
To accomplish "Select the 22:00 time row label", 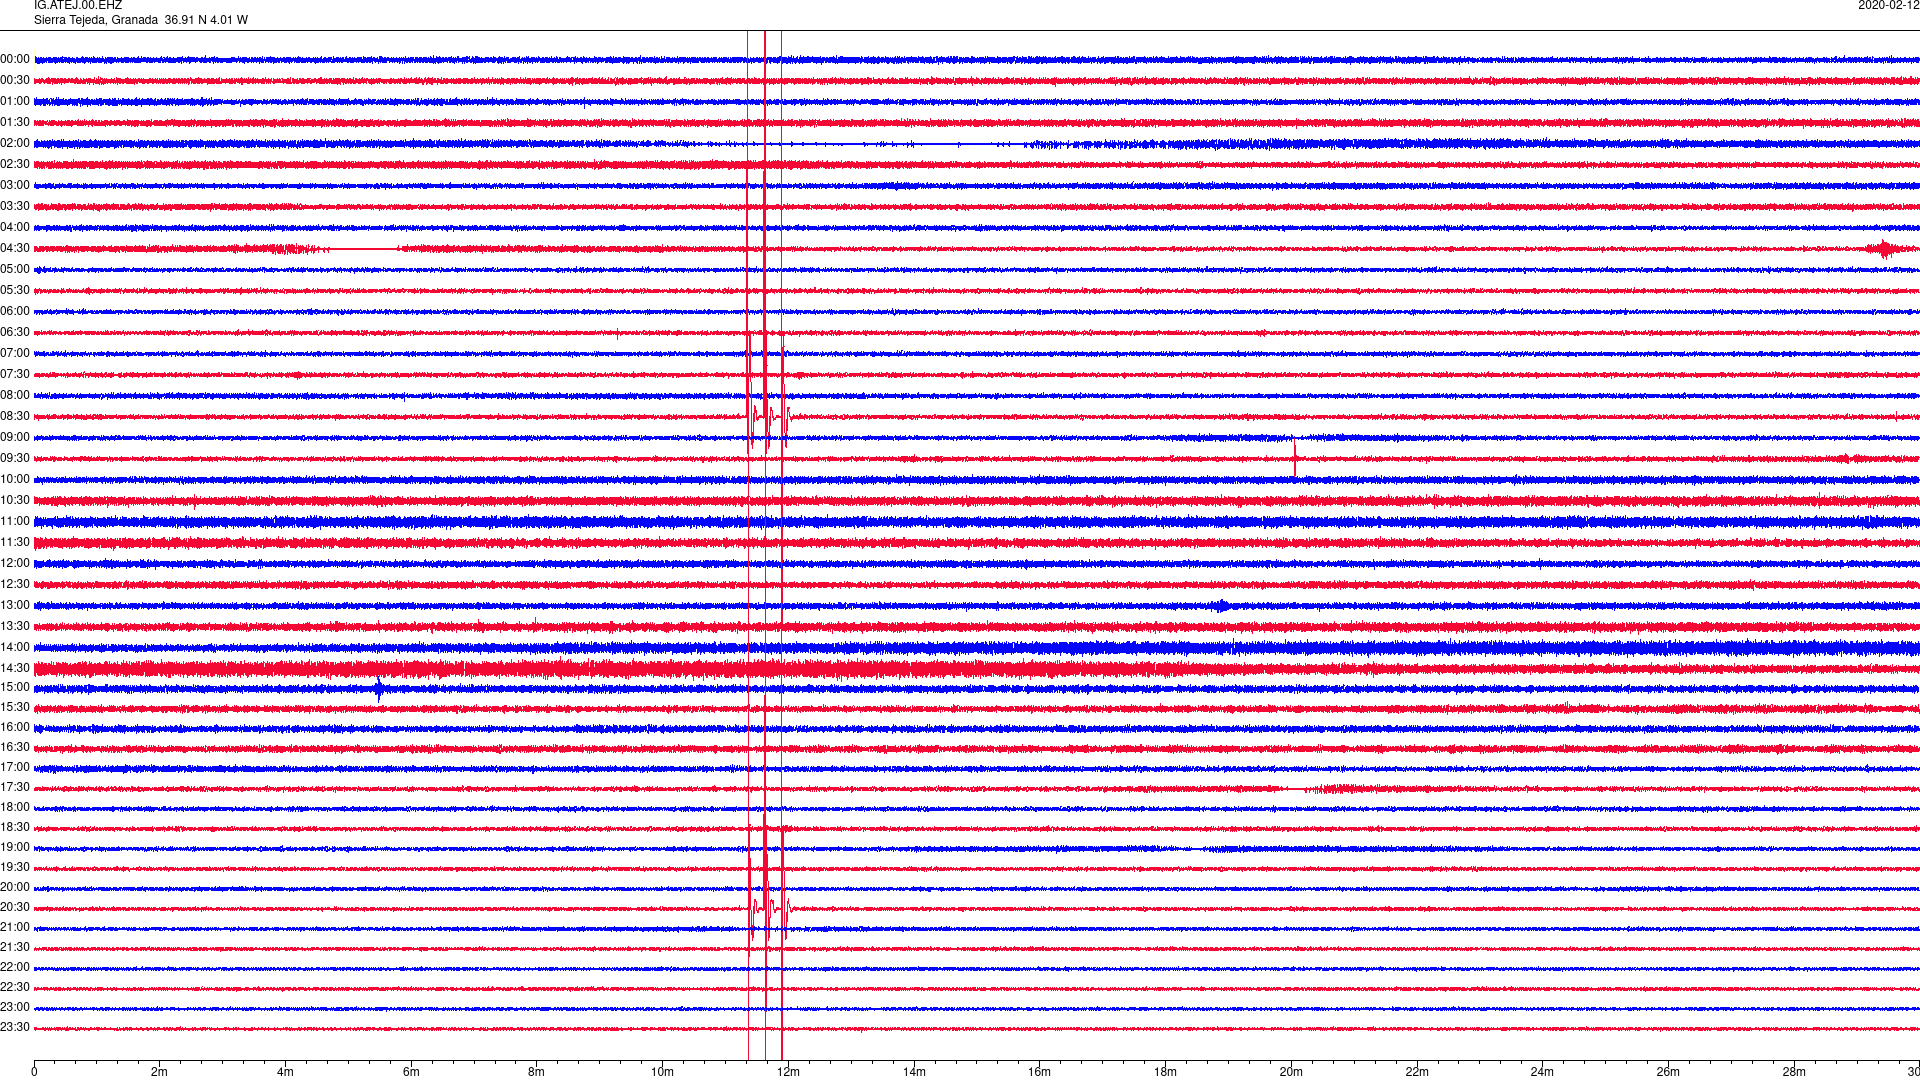I will 15,967.
